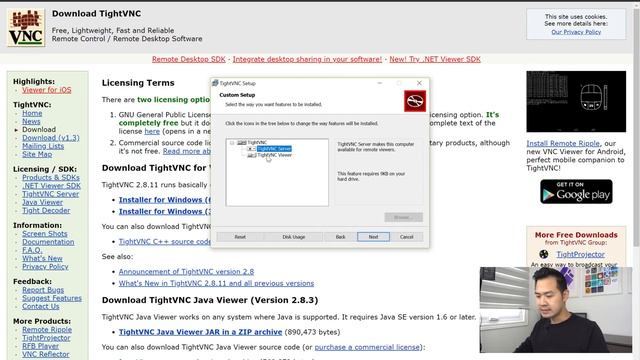The image size is (640, 360).
Task: Go to Home in TightVNC sidebar
Action: coord(32,113)
